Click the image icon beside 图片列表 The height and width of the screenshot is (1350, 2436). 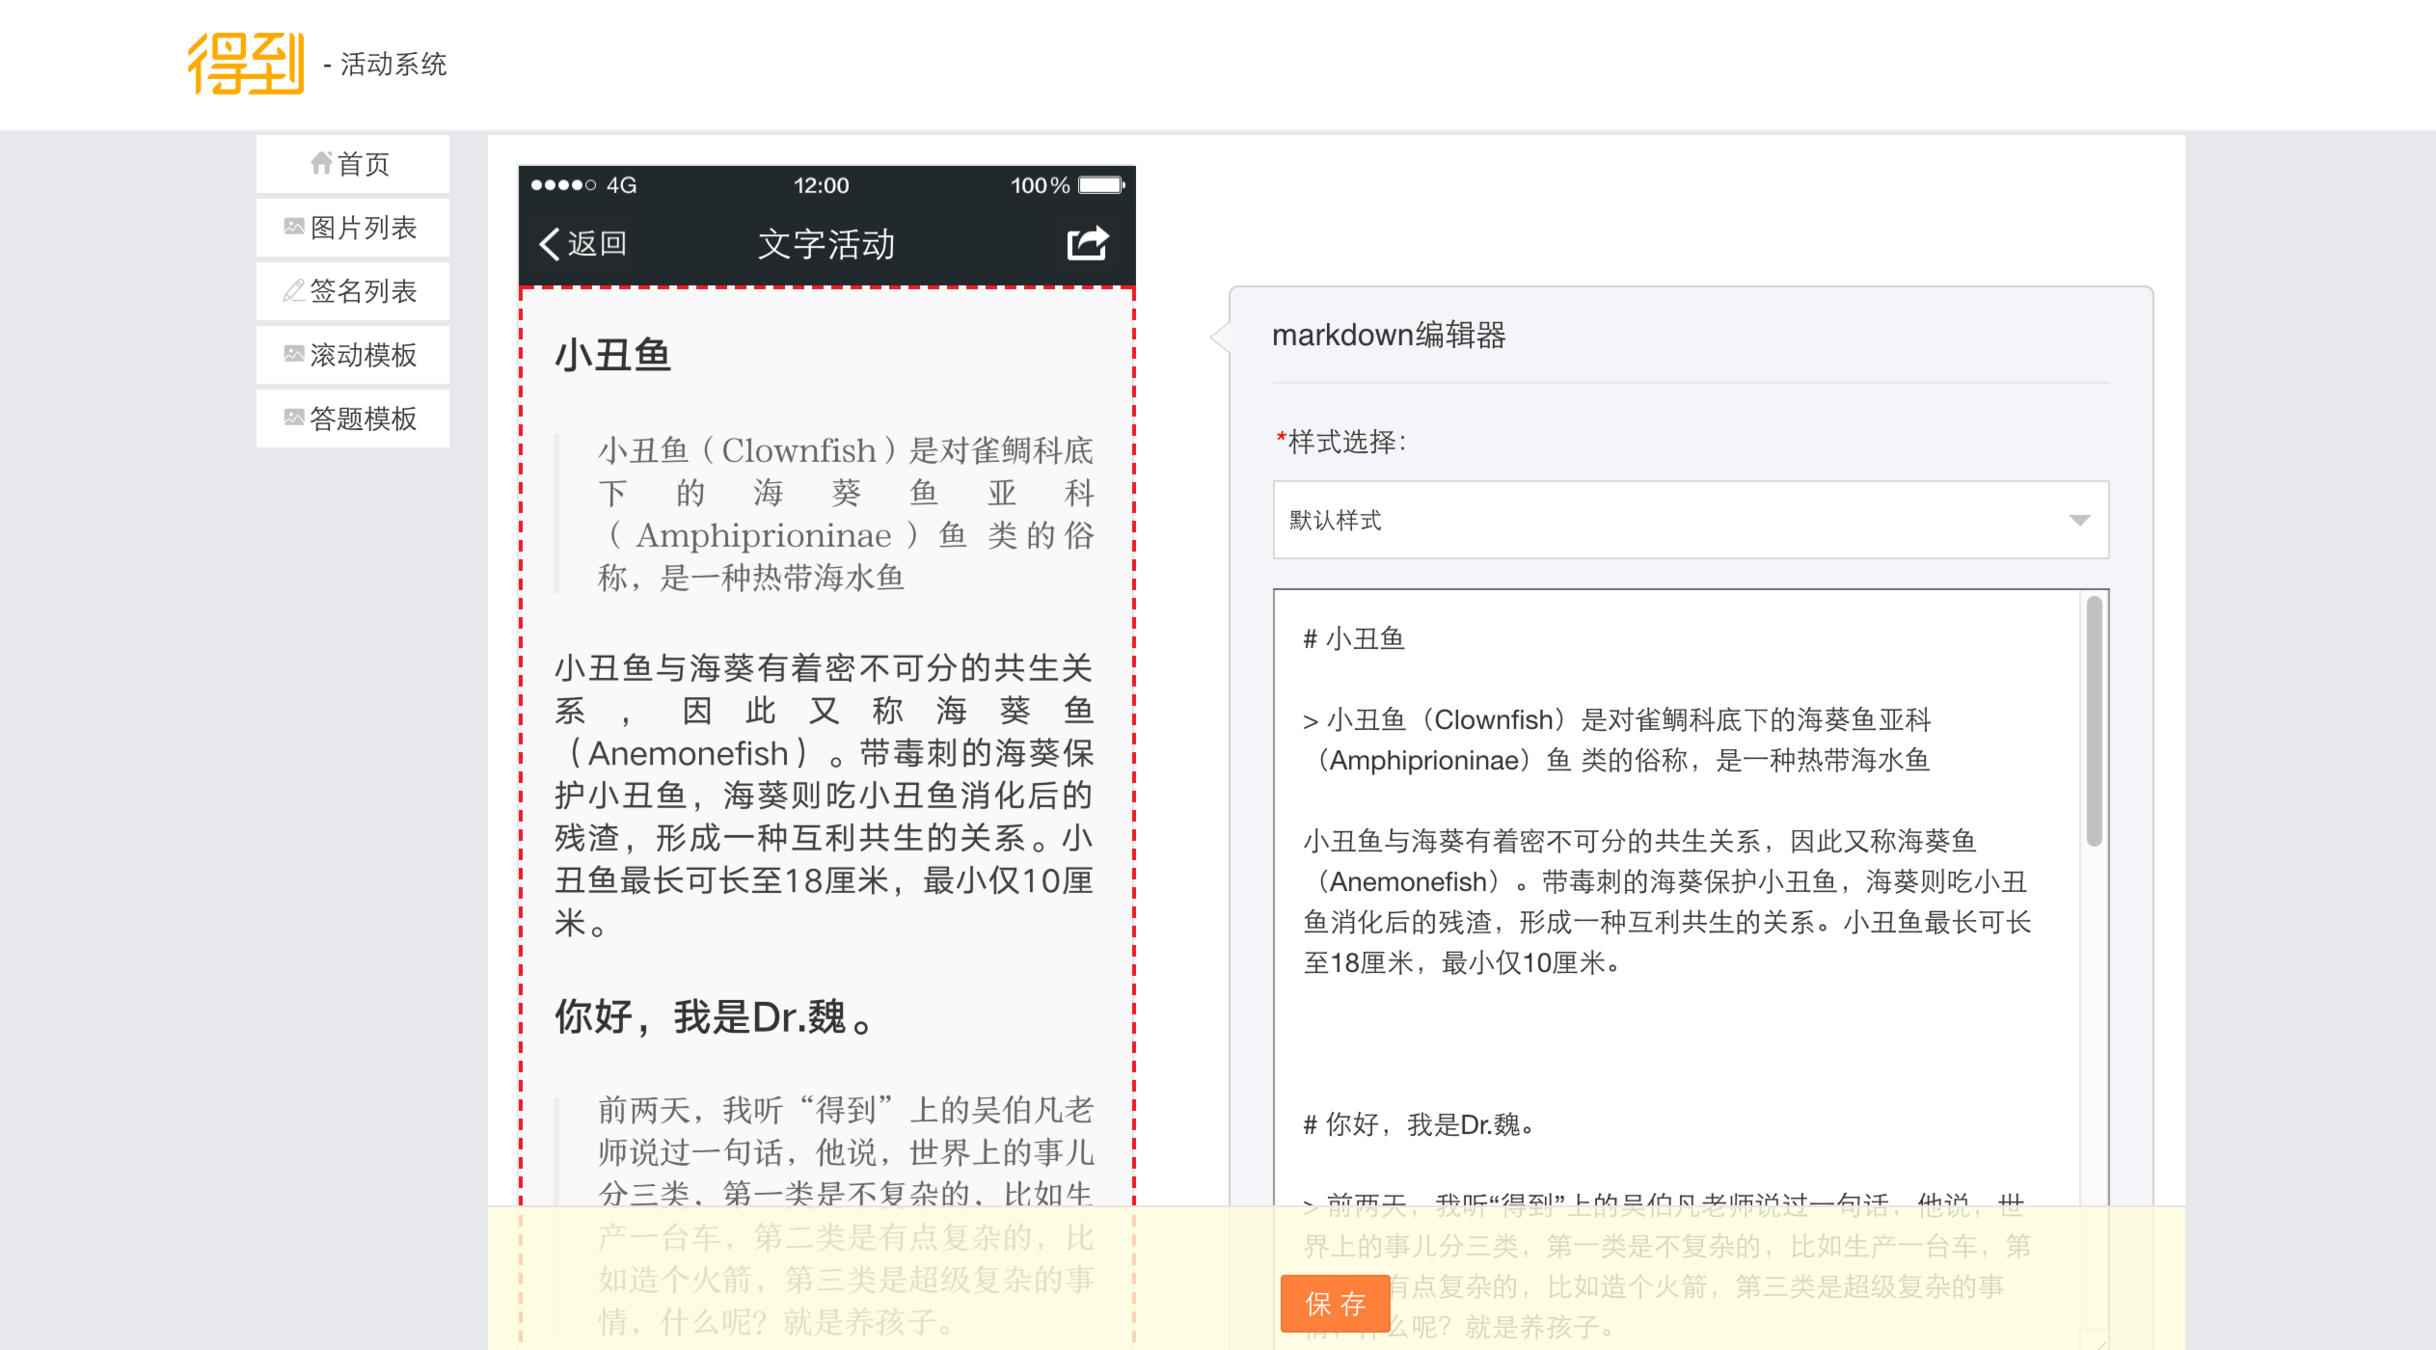coord(294,227)
